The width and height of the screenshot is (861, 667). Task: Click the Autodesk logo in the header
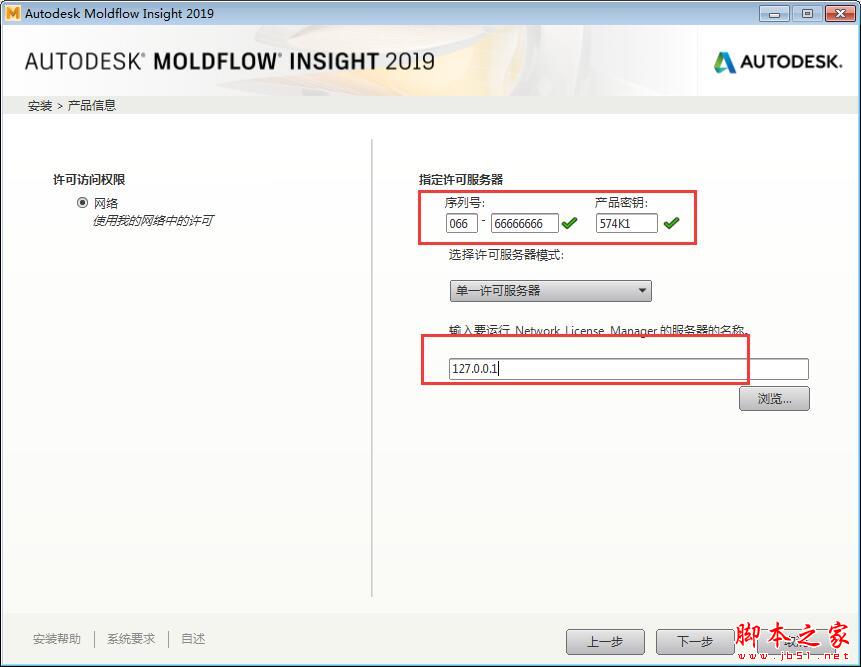[x=778, y=62]
